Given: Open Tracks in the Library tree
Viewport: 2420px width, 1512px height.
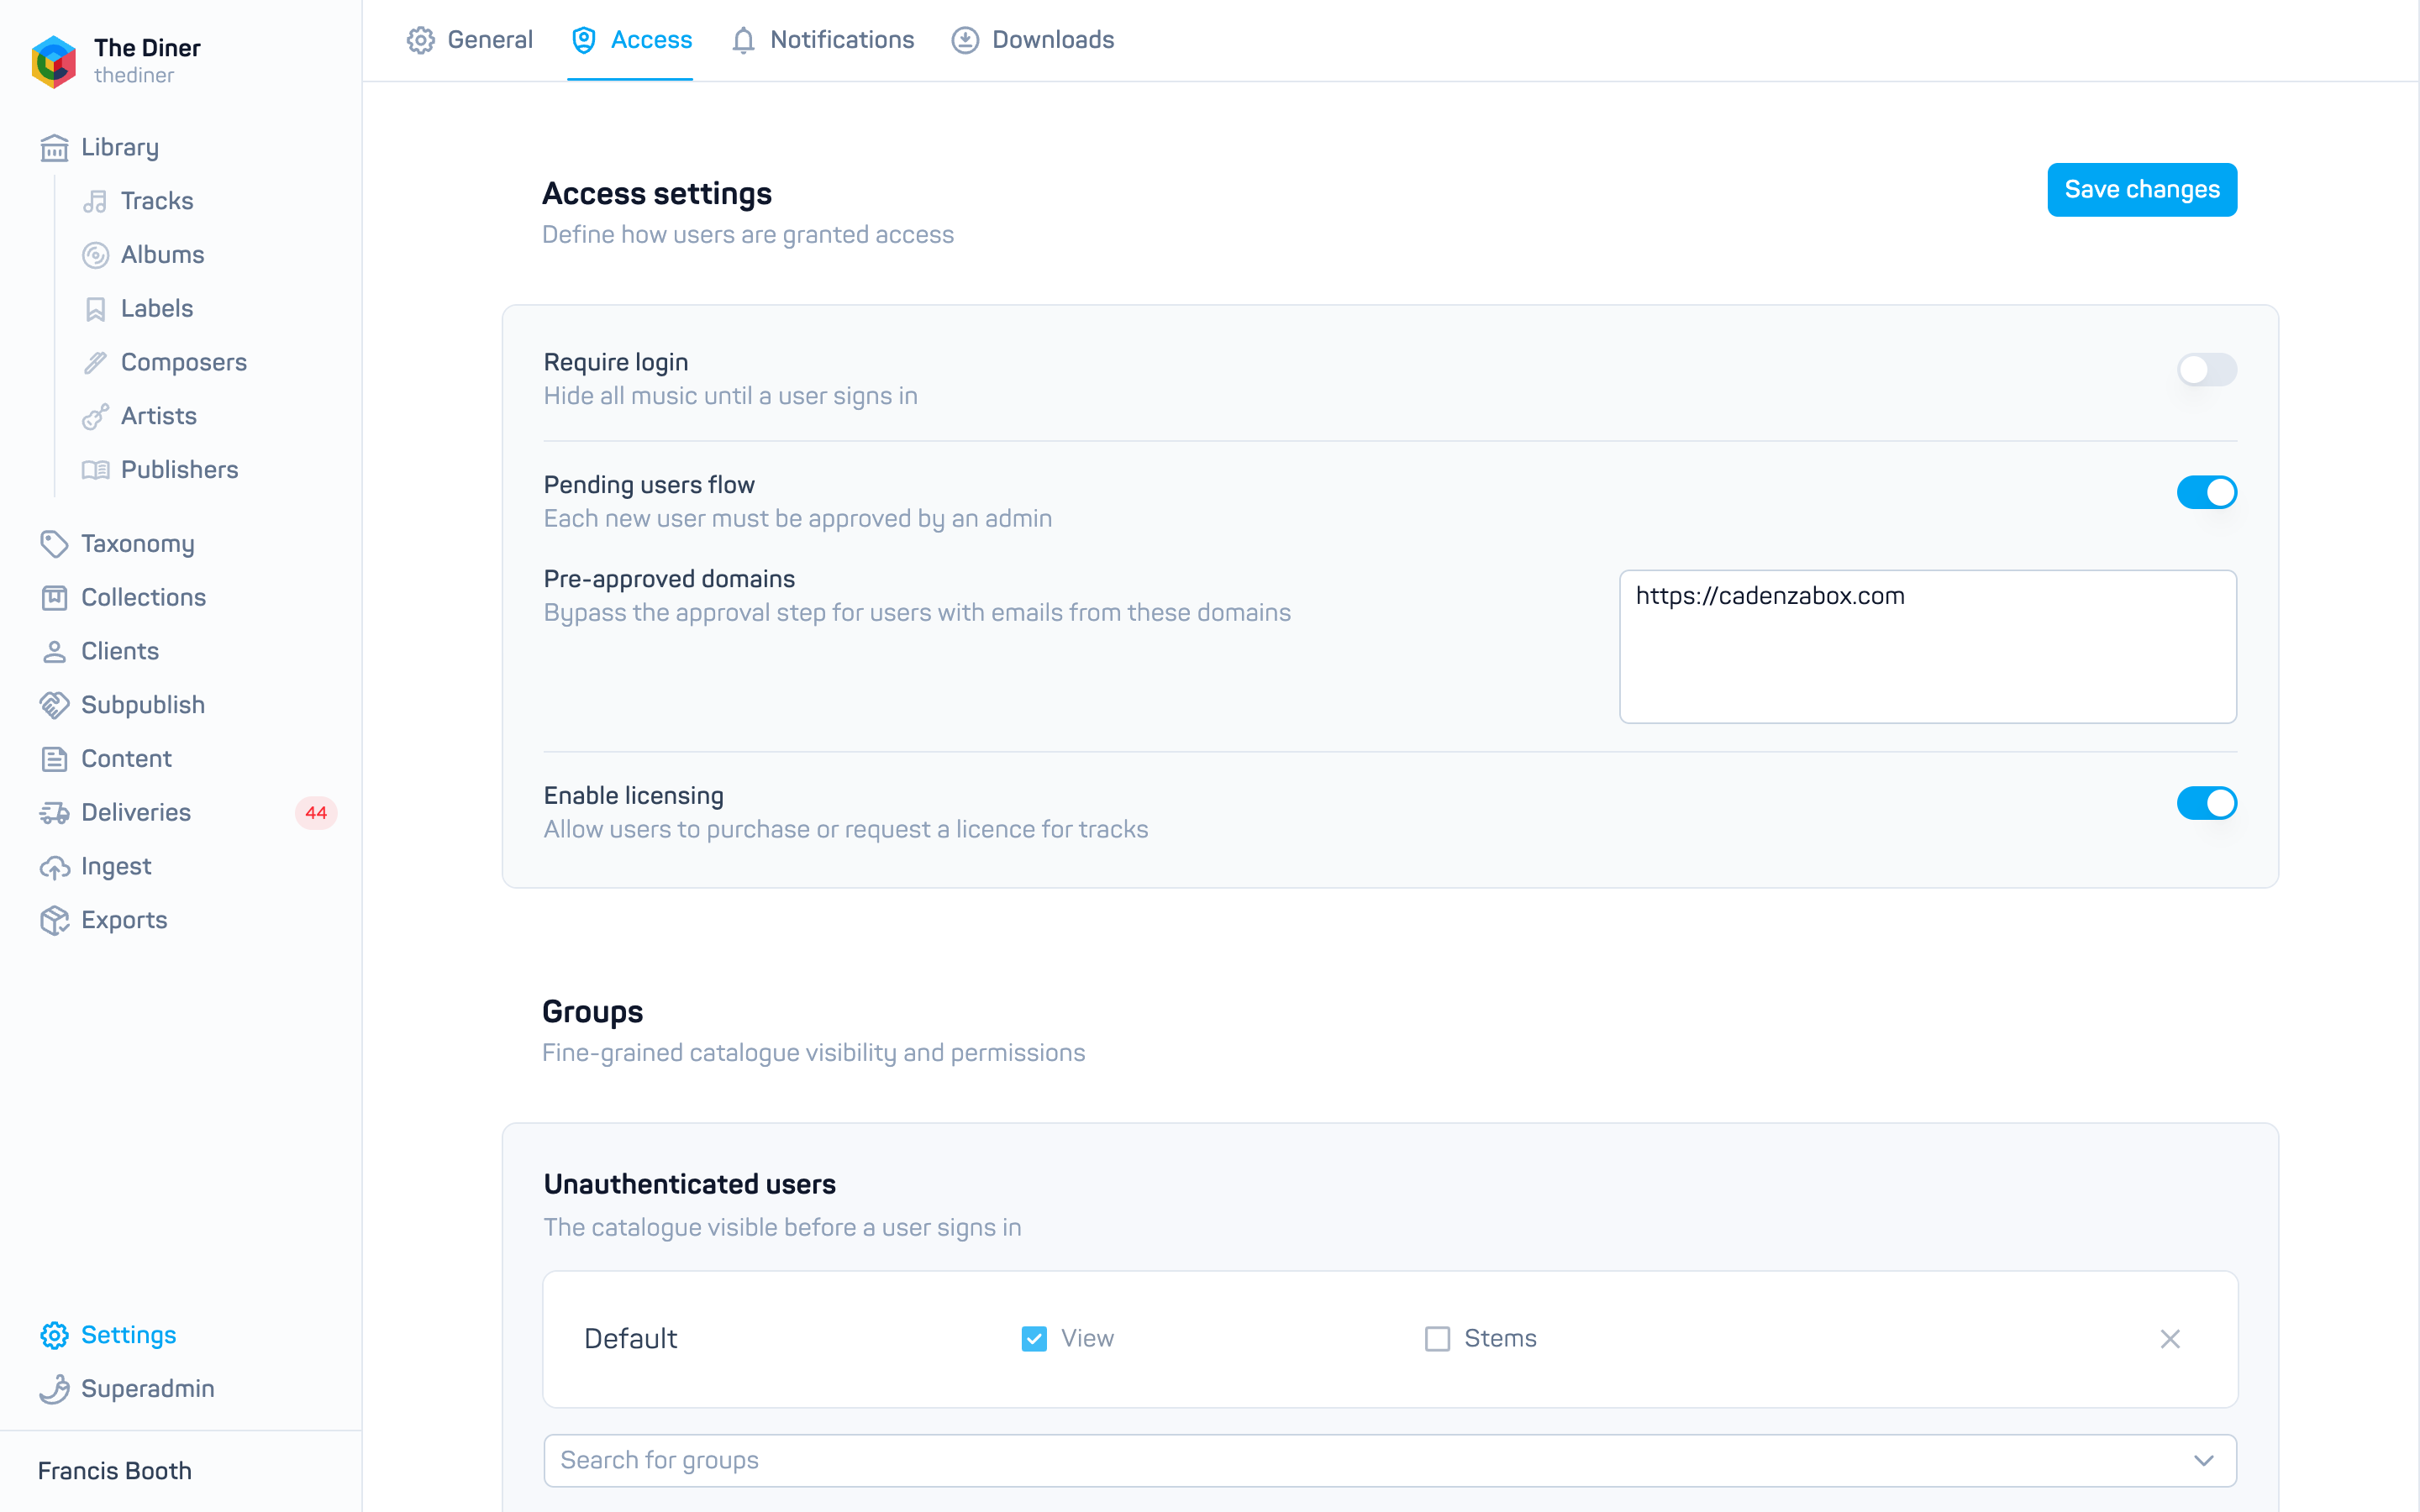Looking at the screenshot, I should (157, 201).
